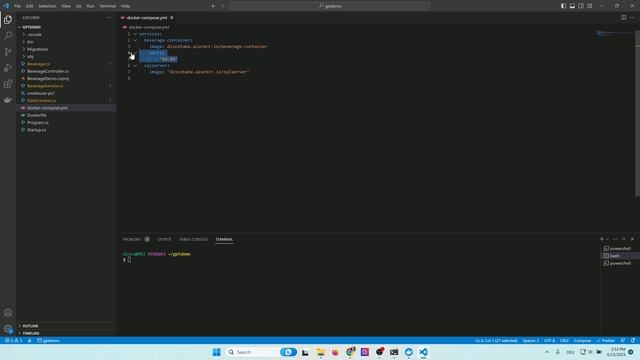Viewport: 640px width, 360px height.
Task: Open the Help menu
Action: (x=125, y=6)
